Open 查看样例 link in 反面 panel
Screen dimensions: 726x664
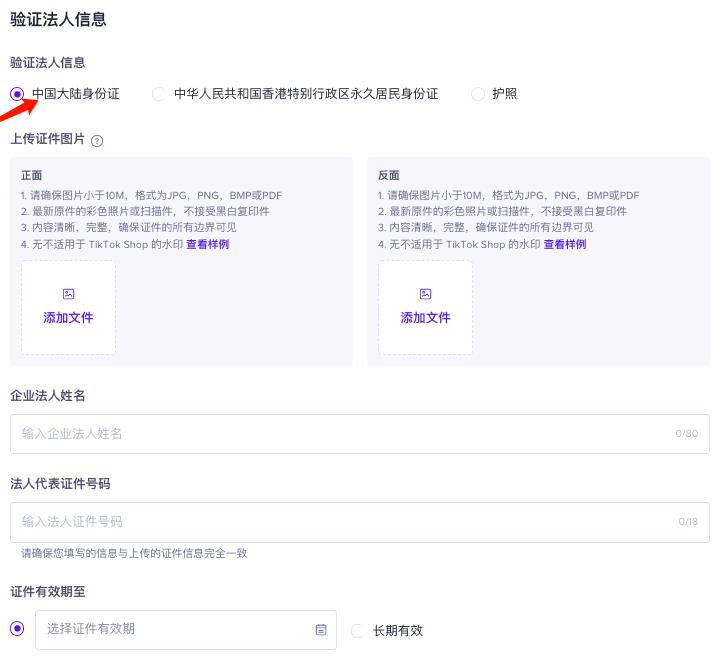565,244
